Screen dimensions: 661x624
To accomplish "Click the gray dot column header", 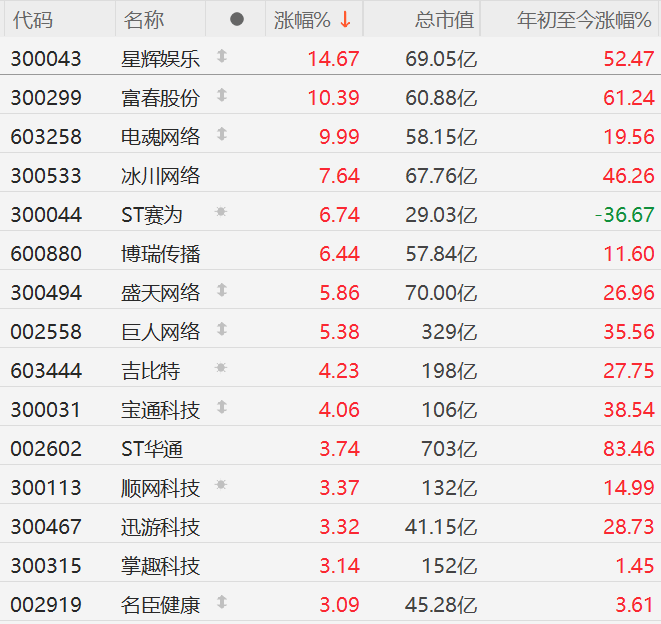I will point(237,19).
